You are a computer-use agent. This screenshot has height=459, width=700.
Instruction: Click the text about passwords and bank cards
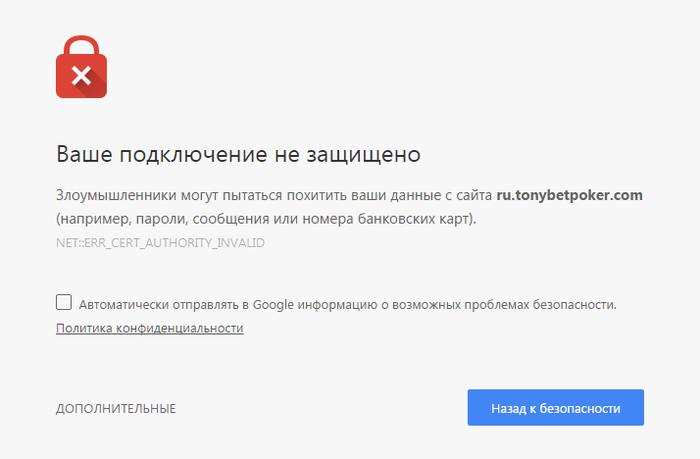coord(266,219)
